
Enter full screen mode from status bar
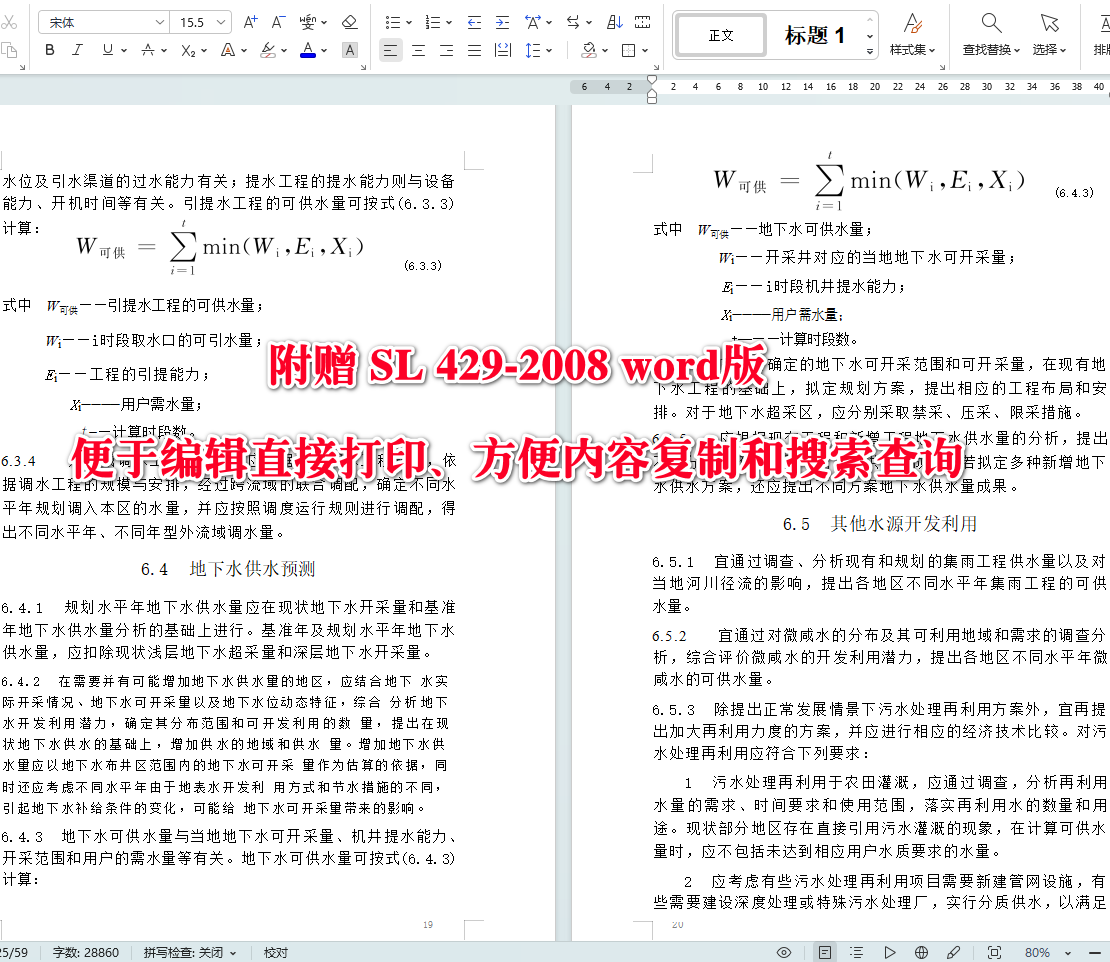click(x=993, y=952)
